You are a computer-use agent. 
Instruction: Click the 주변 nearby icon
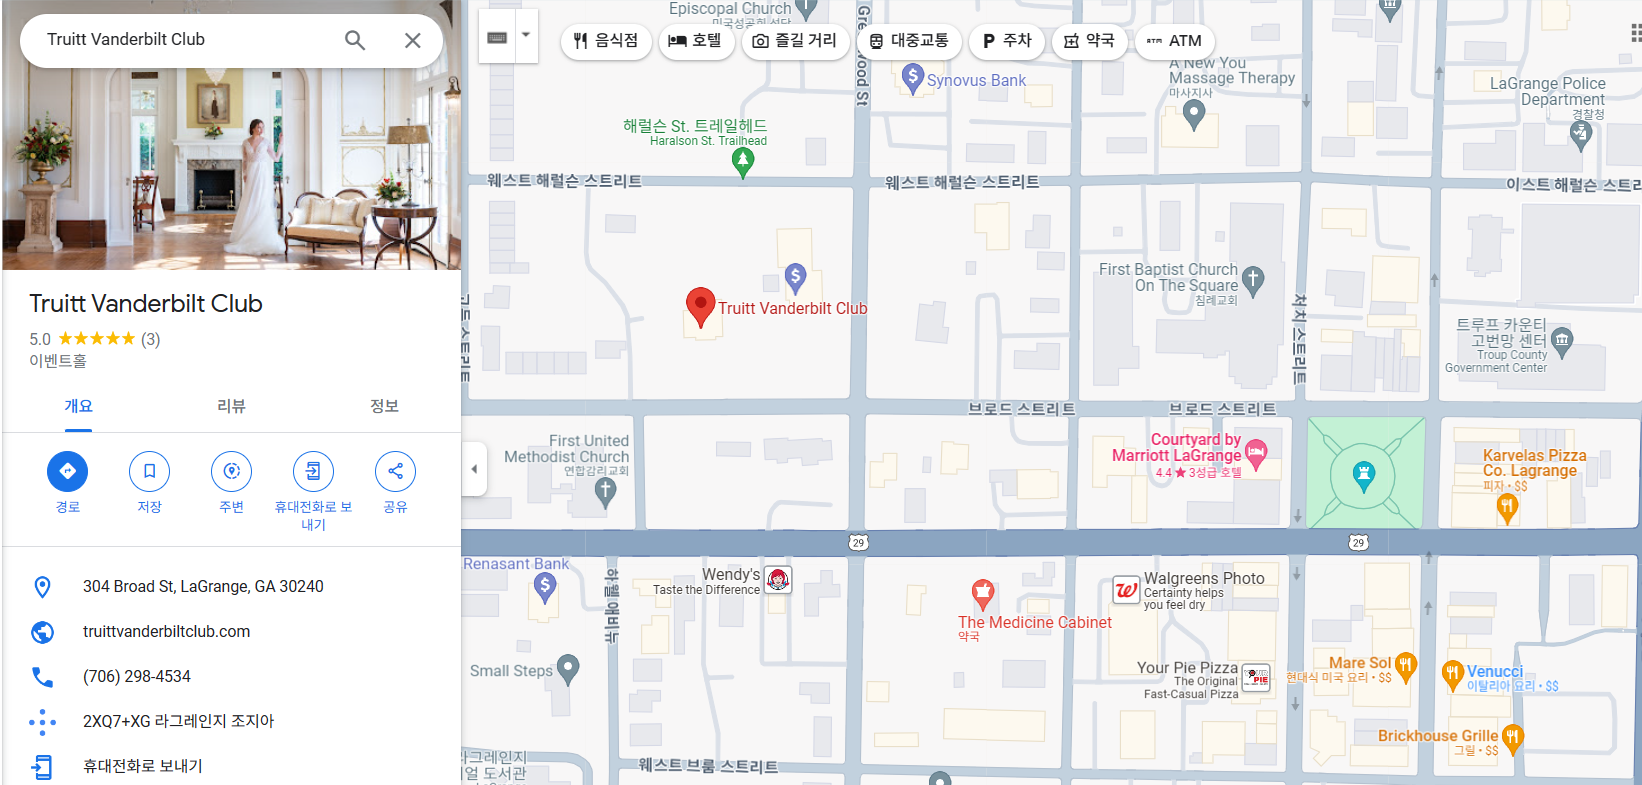[231, 471]
